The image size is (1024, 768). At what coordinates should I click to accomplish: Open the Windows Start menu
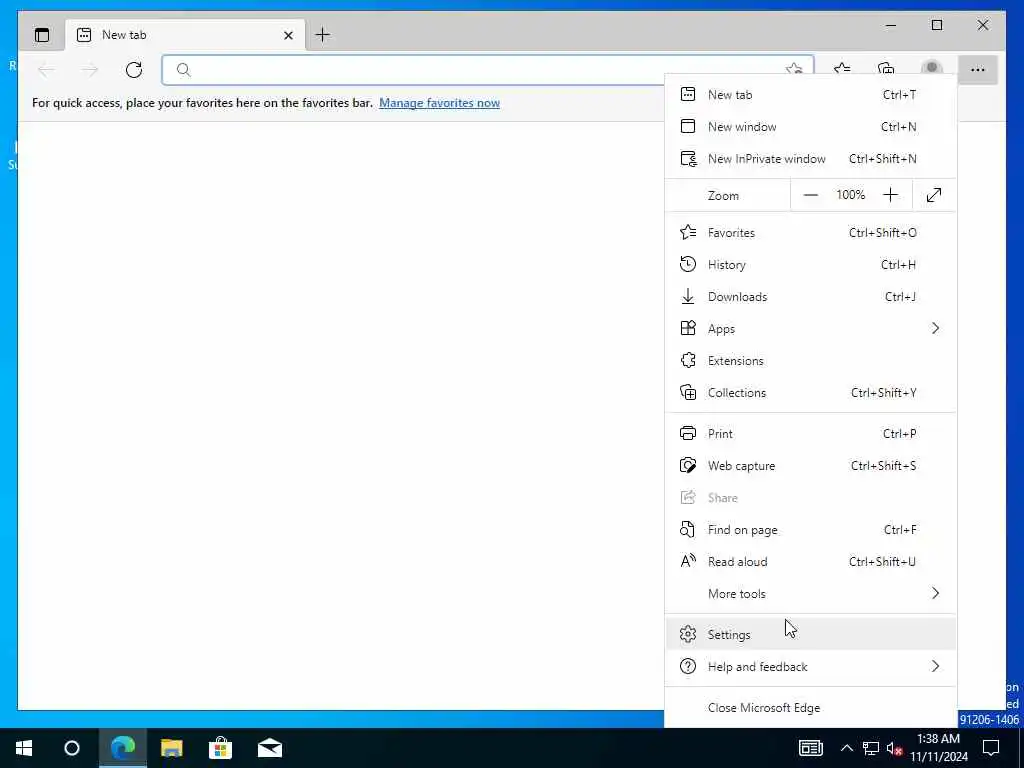pyautogui.click(x=24, y=748)
